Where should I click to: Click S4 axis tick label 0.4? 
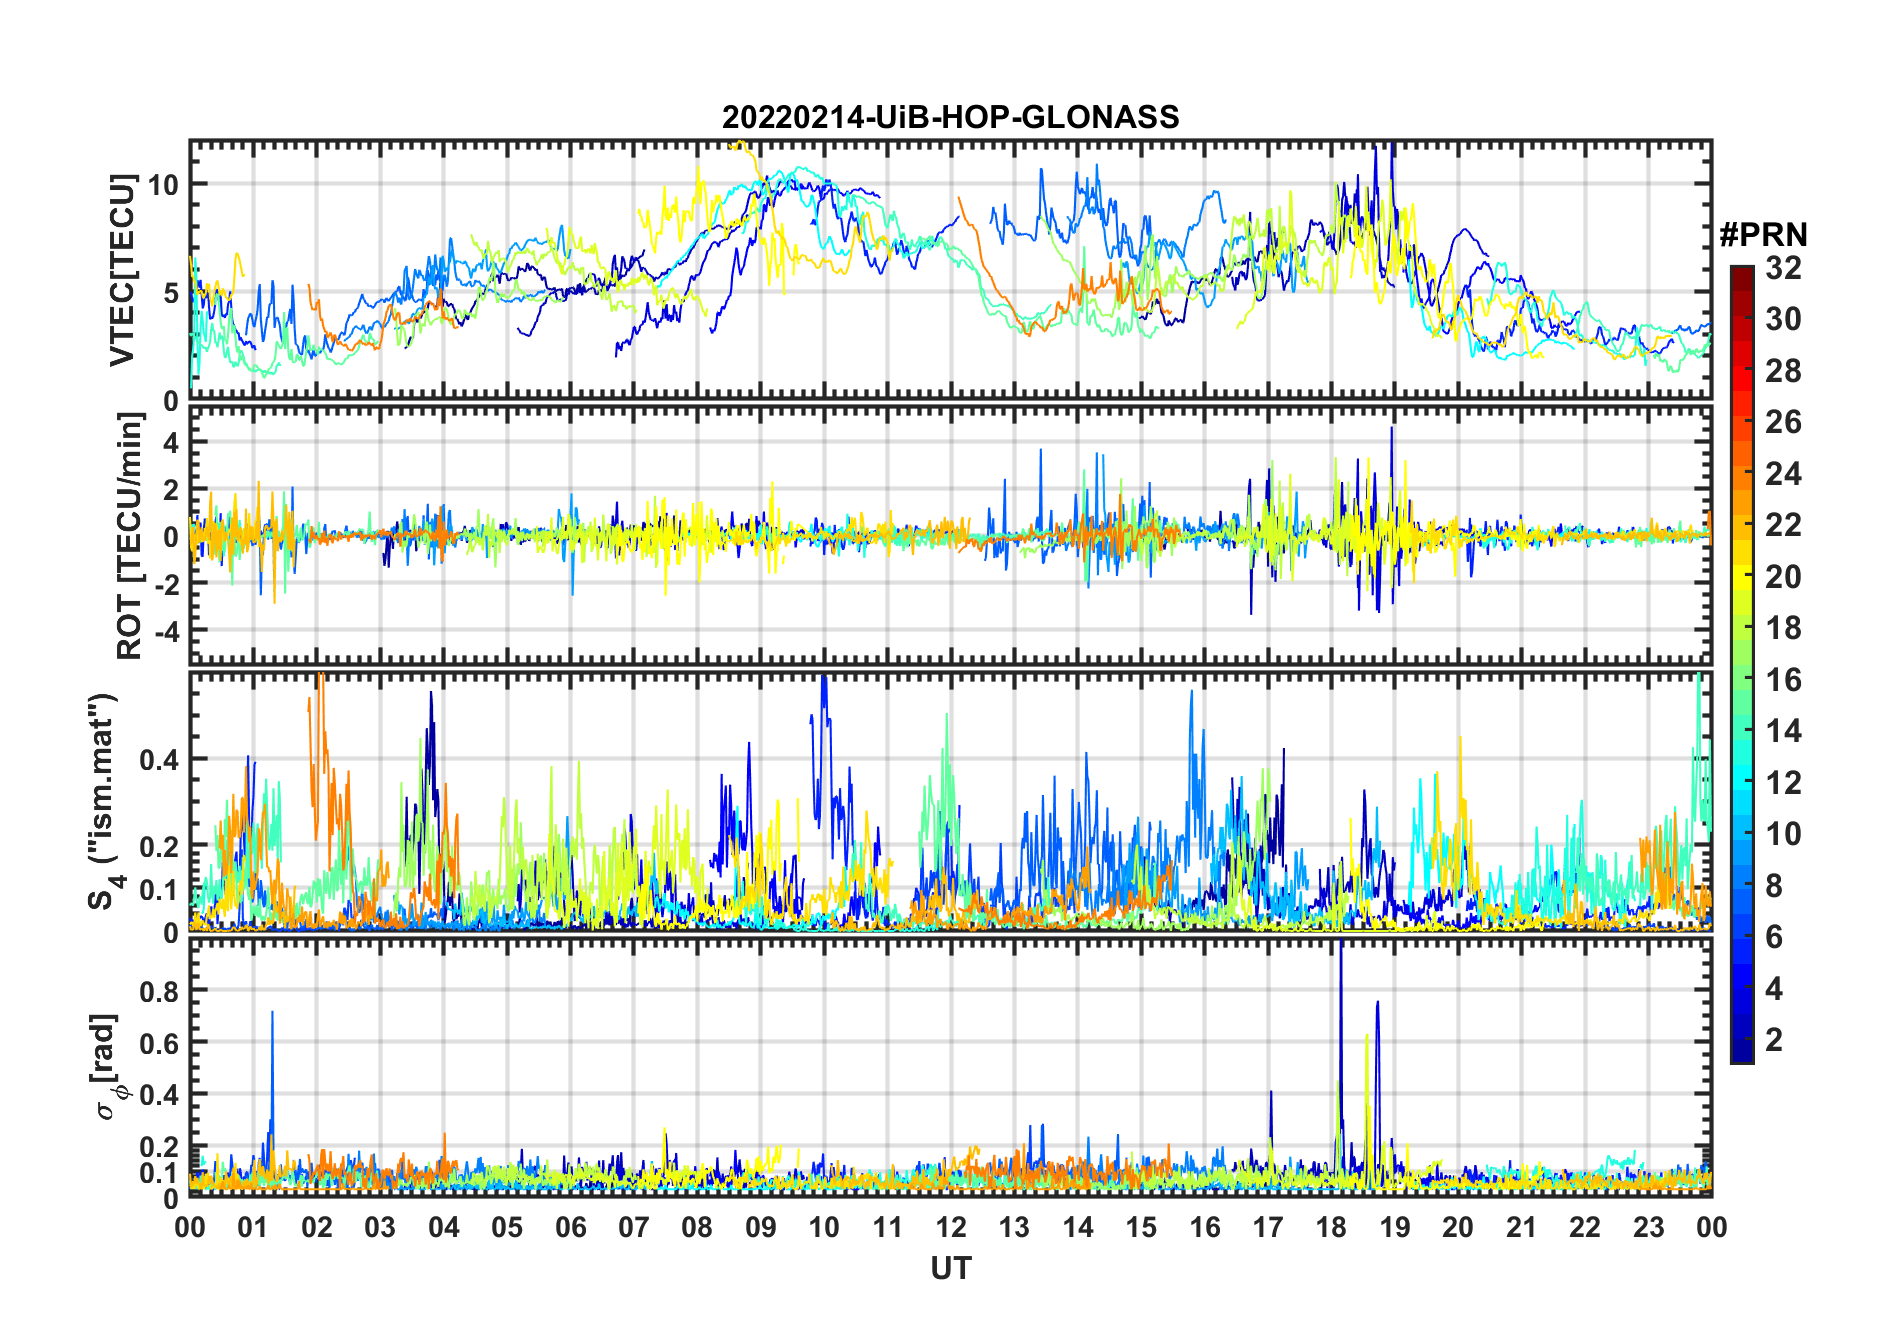159,759
